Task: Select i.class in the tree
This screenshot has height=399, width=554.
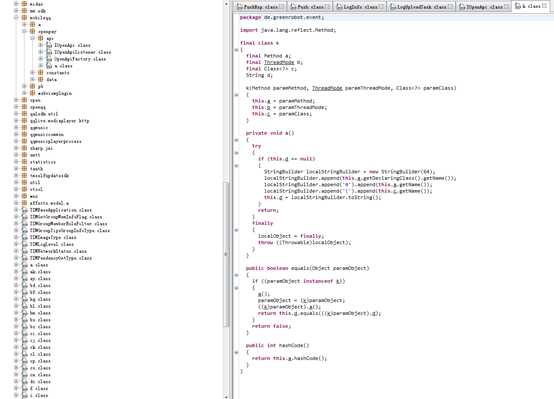Action: coord(39,395)
